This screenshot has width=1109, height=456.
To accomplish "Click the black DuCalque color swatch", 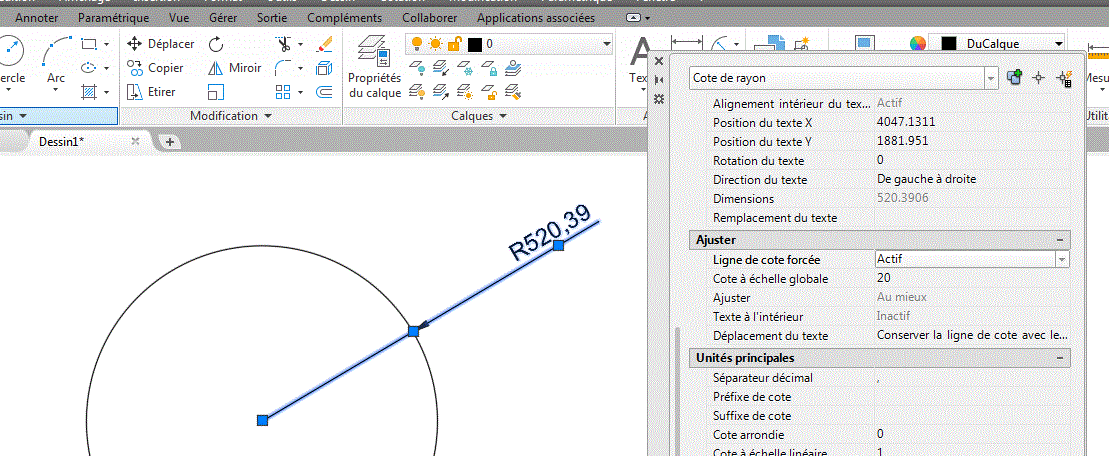I will [948, 44].
